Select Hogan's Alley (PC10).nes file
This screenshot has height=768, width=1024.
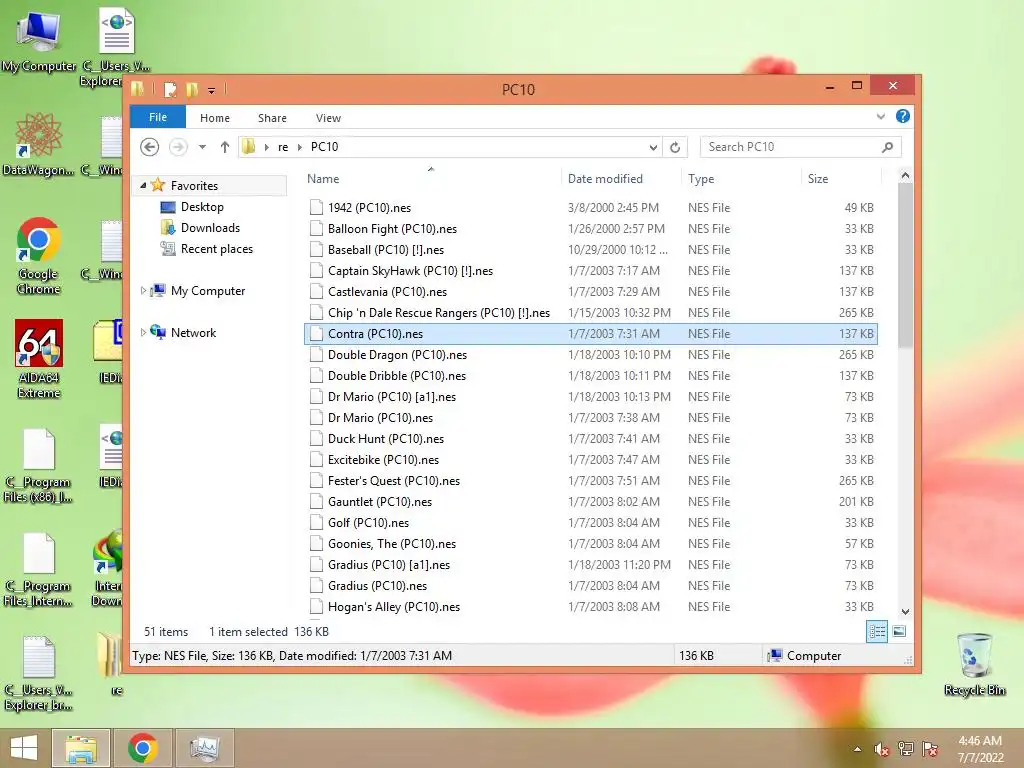point(590,607)
